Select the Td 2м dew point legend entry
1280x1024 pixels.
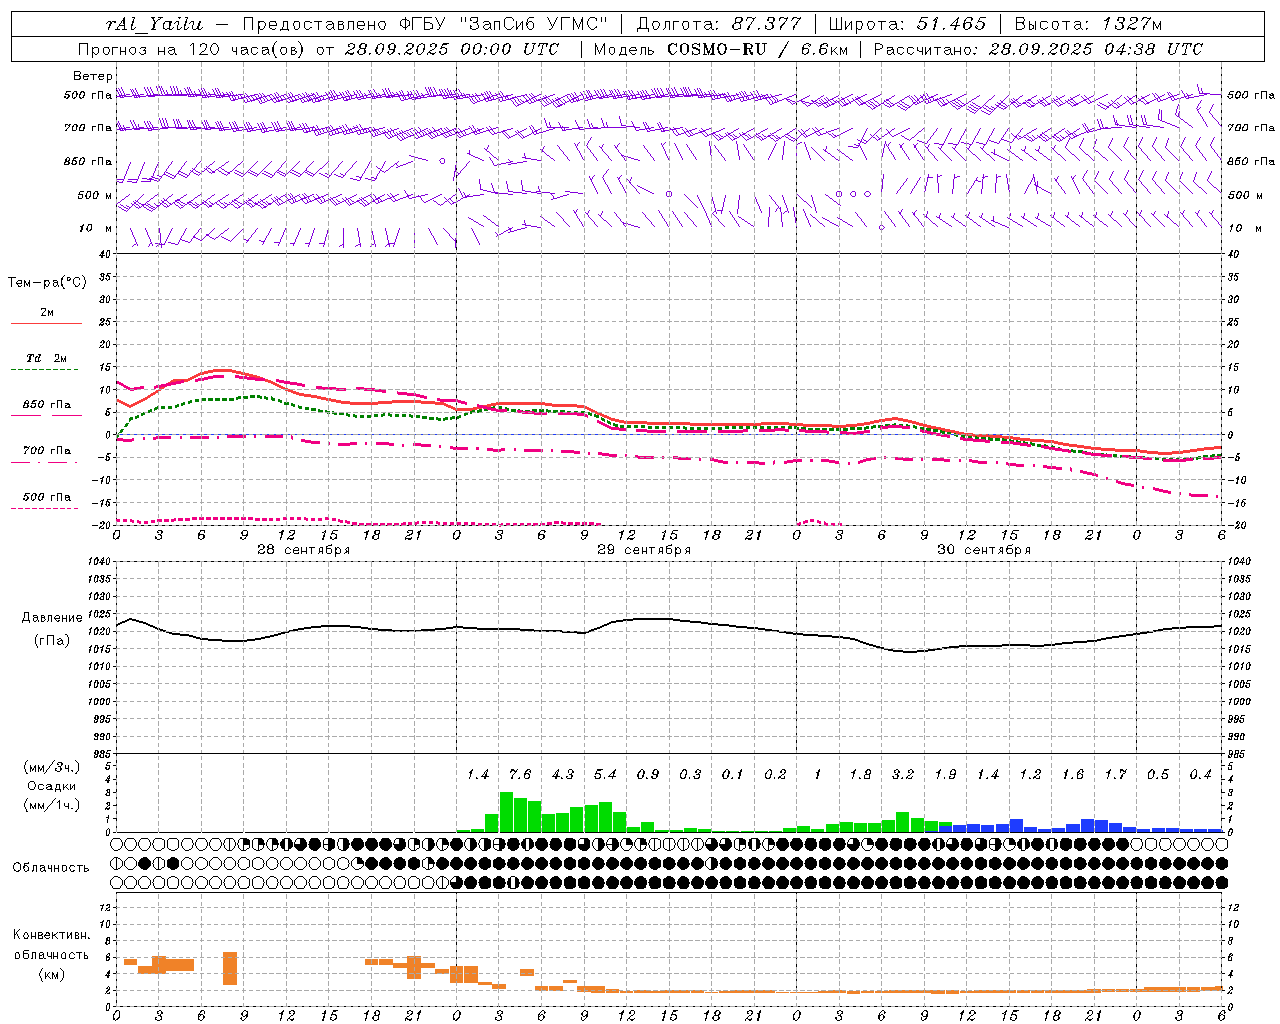[47, 358]
